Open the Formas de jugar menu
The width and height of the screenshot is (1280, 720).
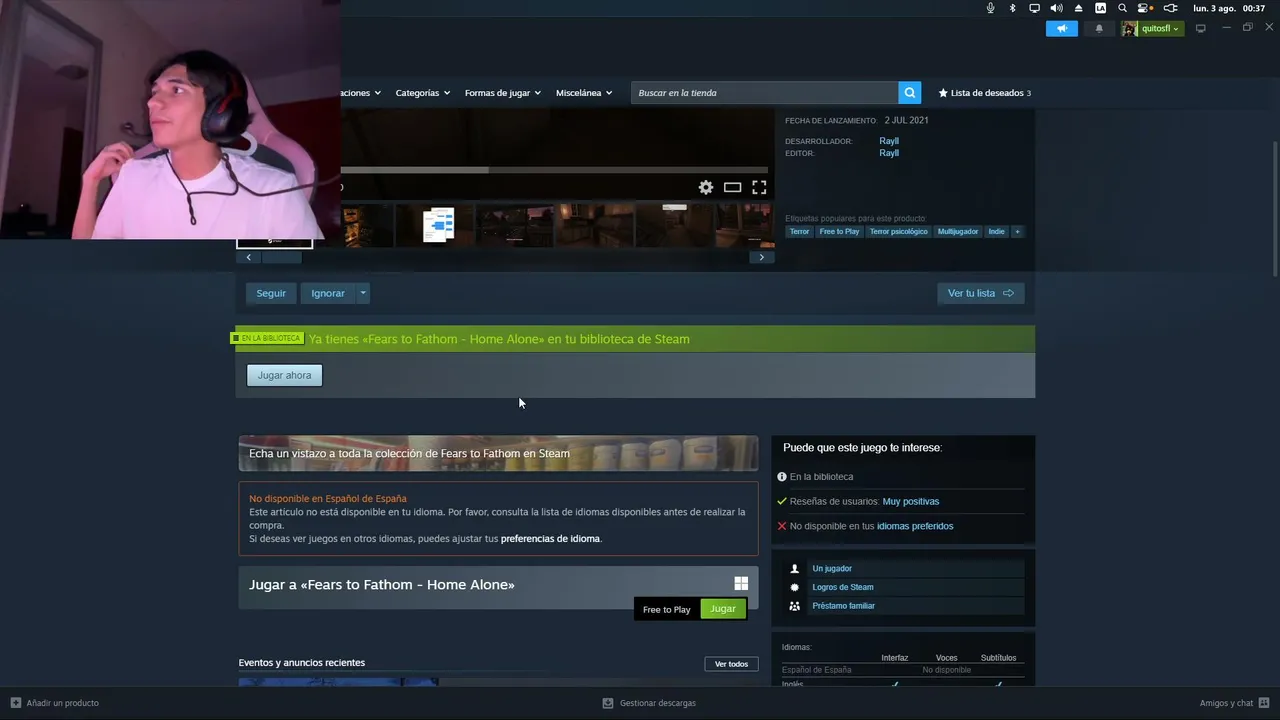(502, 93)
